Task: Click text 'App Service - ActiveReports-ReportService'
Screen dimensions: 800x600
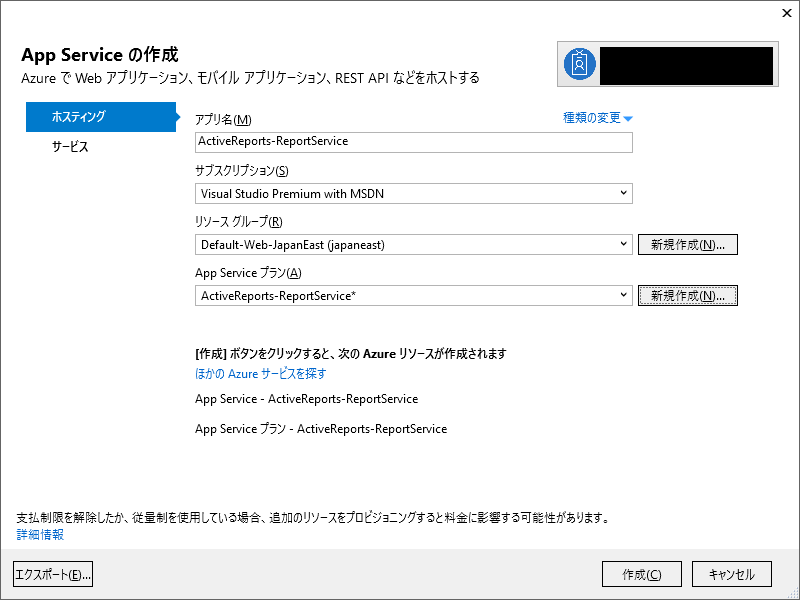Action: pyautogui.click(x=306, y=399)
